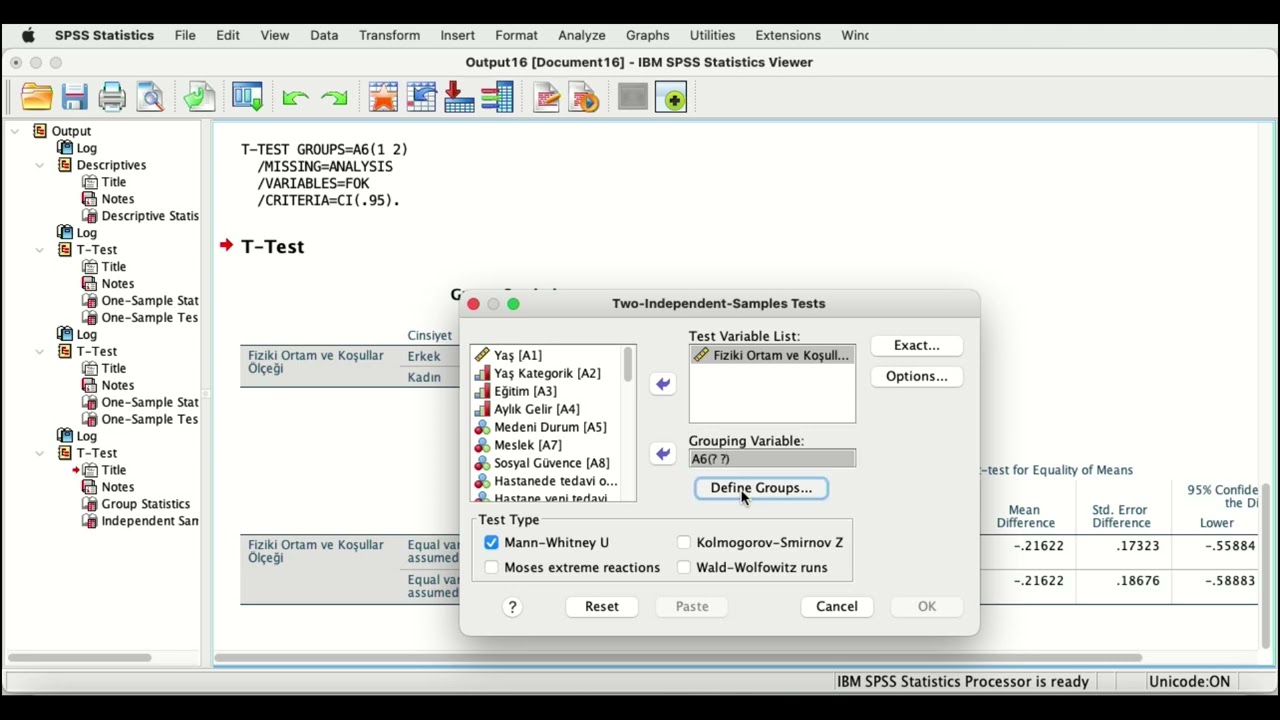
Task: Click the Define Groups... button
Action: tap(761, 488)
